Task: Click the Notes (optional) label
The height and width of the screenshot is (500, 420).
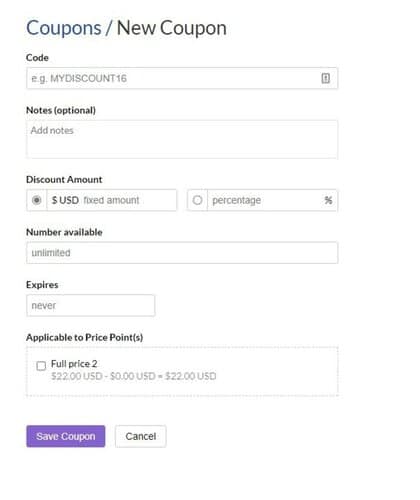Action: coord(61,110)
